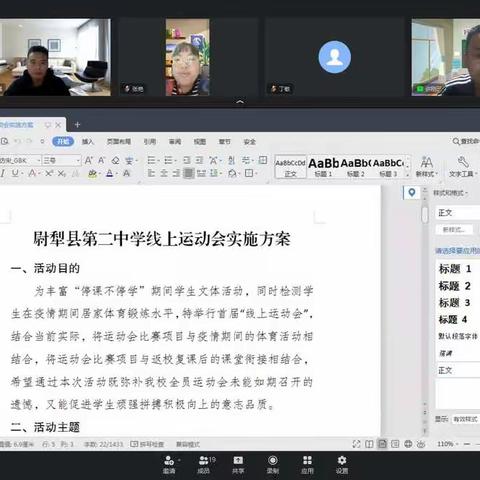This screenshot has height=480, width=480.
Task: Open the Page Layout ribbon tab
Action: point(119,141)
